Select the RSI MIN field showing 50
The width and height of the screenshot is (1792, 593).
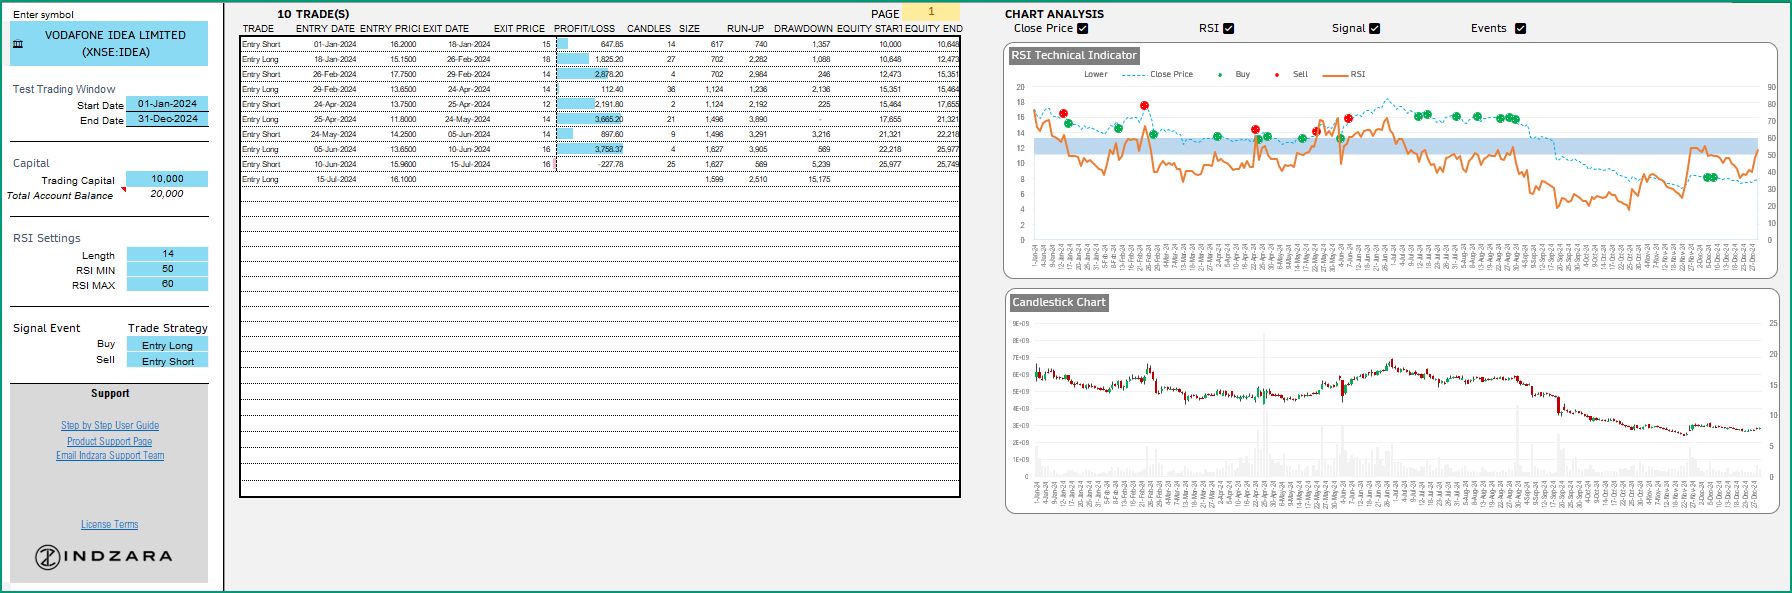(x=167, y=269)
